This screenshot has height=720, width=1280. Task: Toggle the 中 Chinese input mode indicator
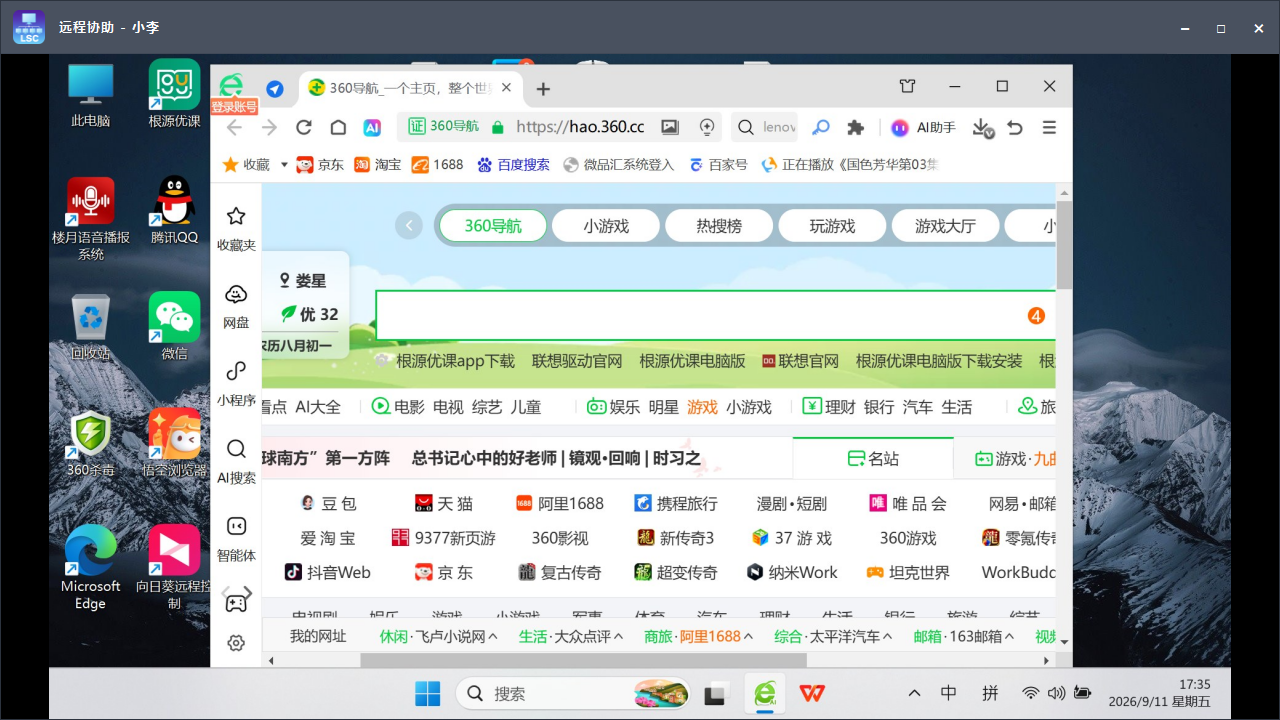(949, 693)
